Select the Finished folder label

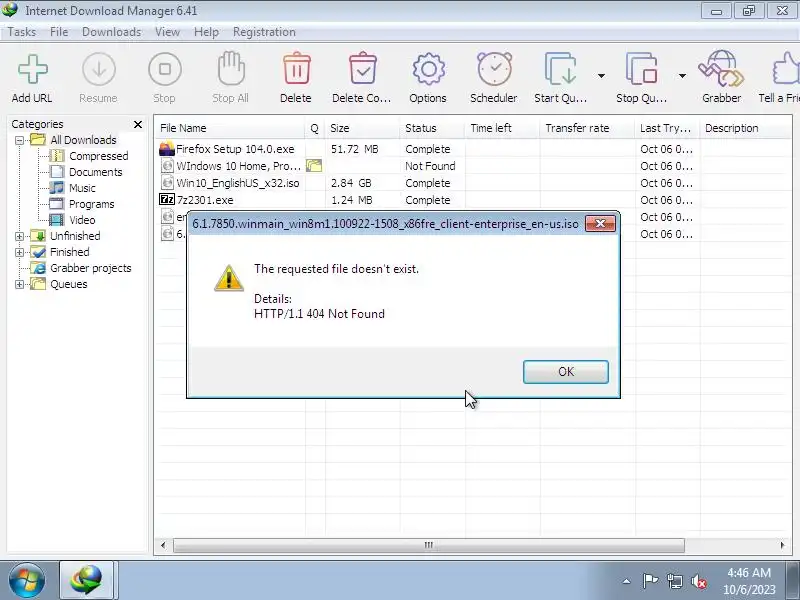click(69, 252)
